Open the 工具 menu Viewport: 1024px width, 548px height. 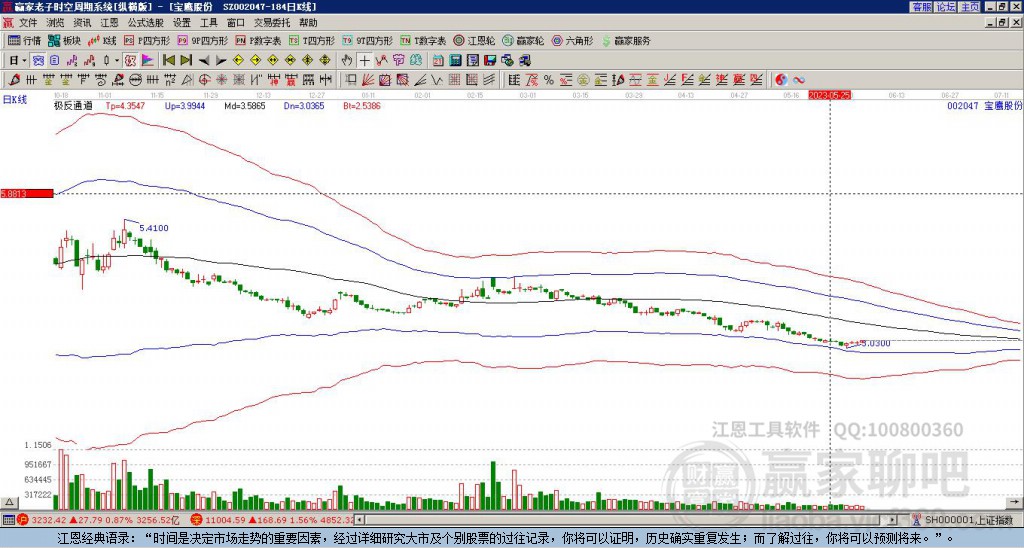209,23
